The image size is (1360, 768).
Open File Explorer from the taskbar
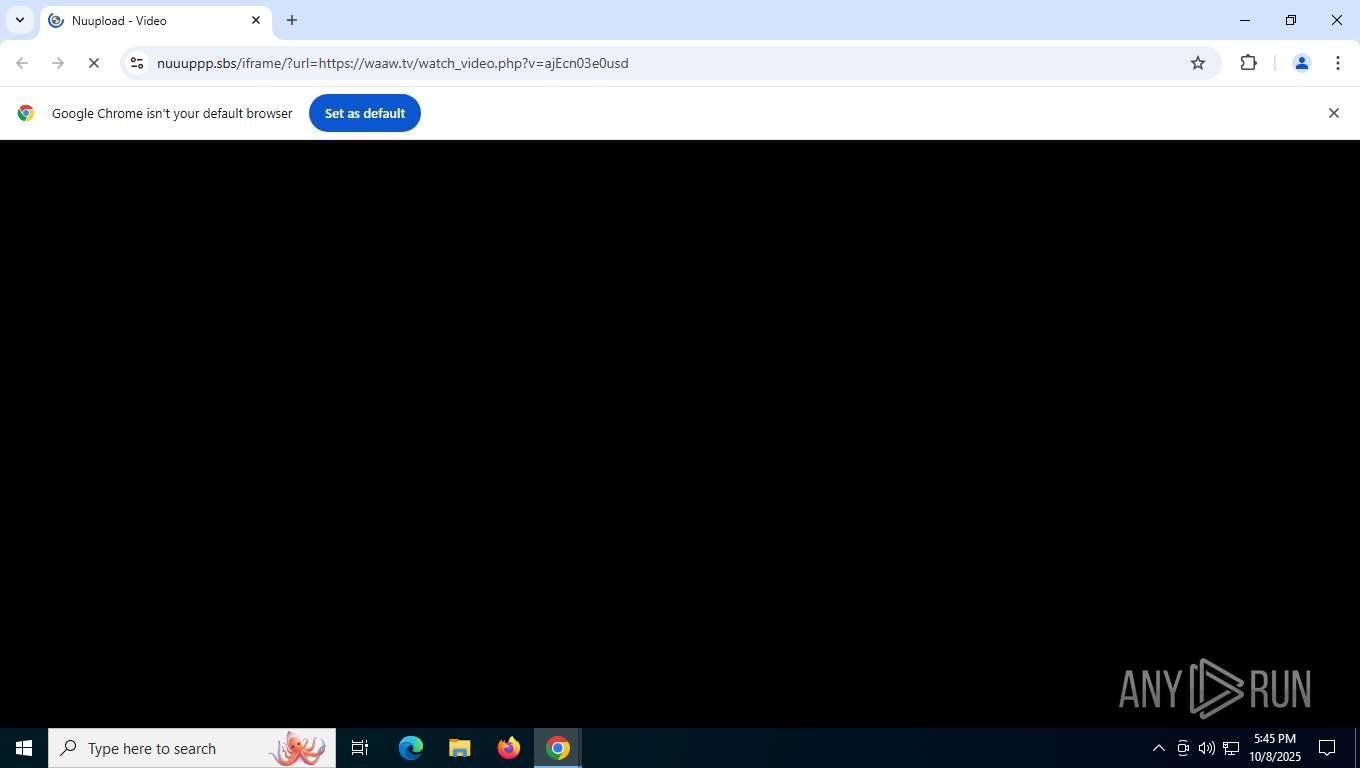[460, 748]
